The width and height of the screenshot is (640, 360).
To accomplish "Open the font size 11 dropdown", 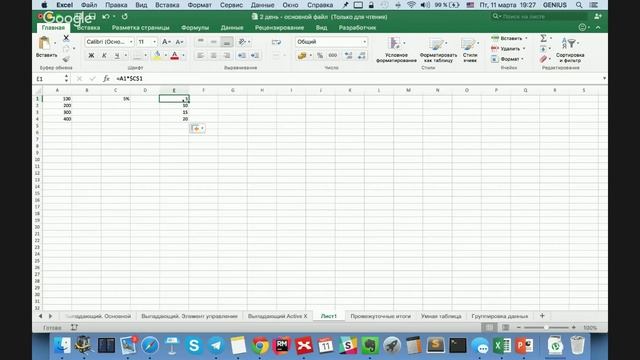I will point(154,42).
